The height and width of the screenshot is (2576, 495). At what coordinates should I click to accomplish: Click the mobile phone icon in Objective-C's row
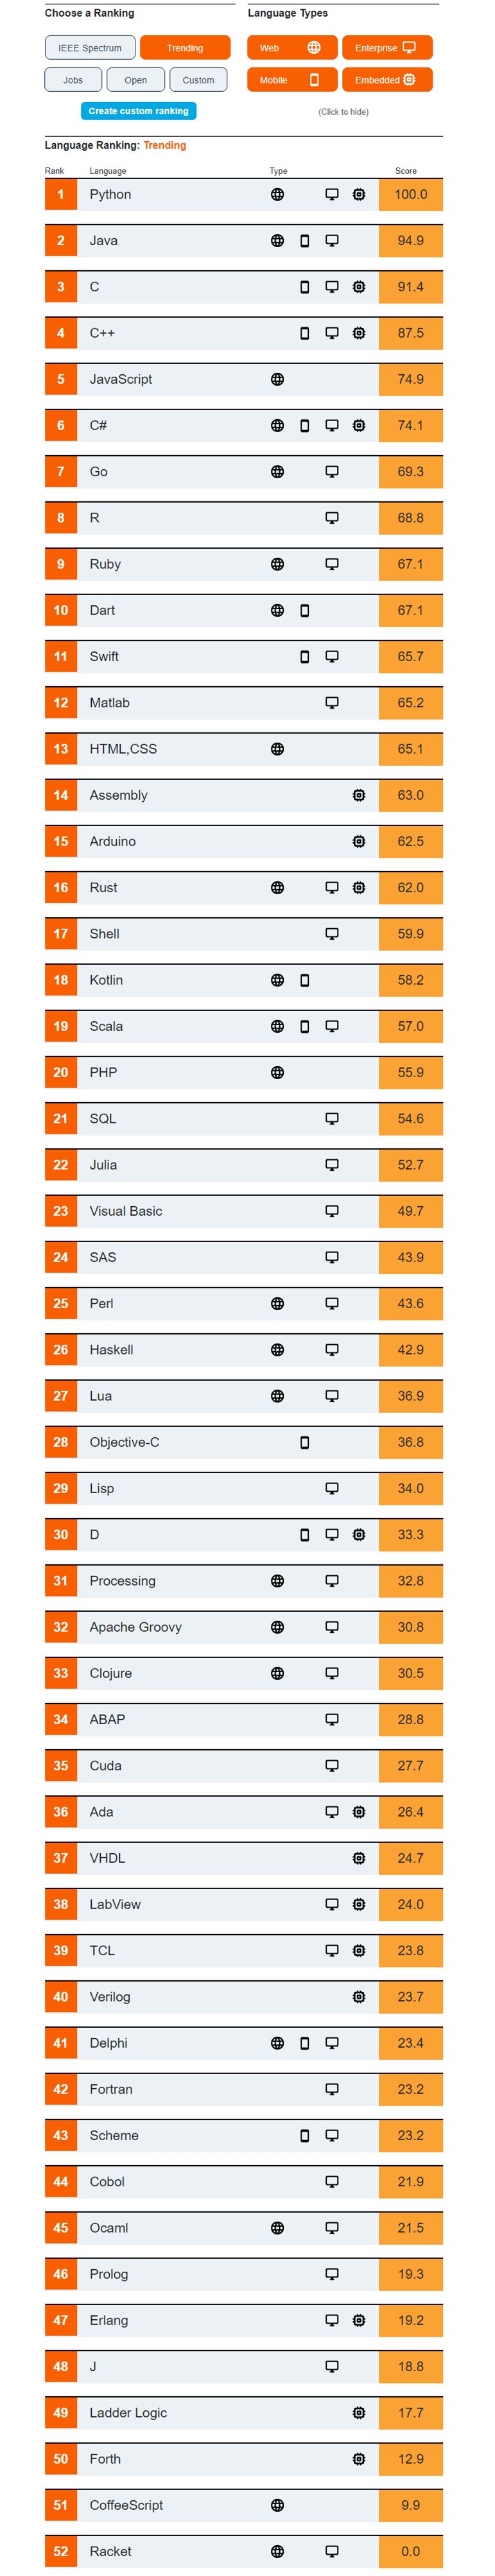(305, 1442)
